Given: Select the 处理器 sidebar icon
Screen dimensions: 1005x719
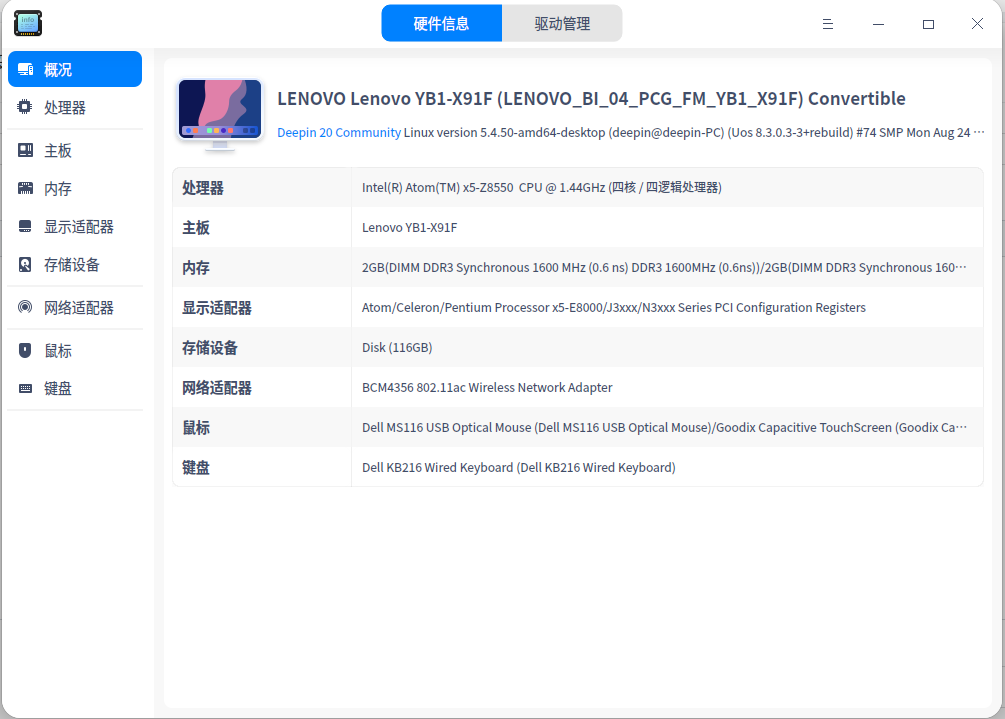Looking at the screenshot, I should (24, 107).
